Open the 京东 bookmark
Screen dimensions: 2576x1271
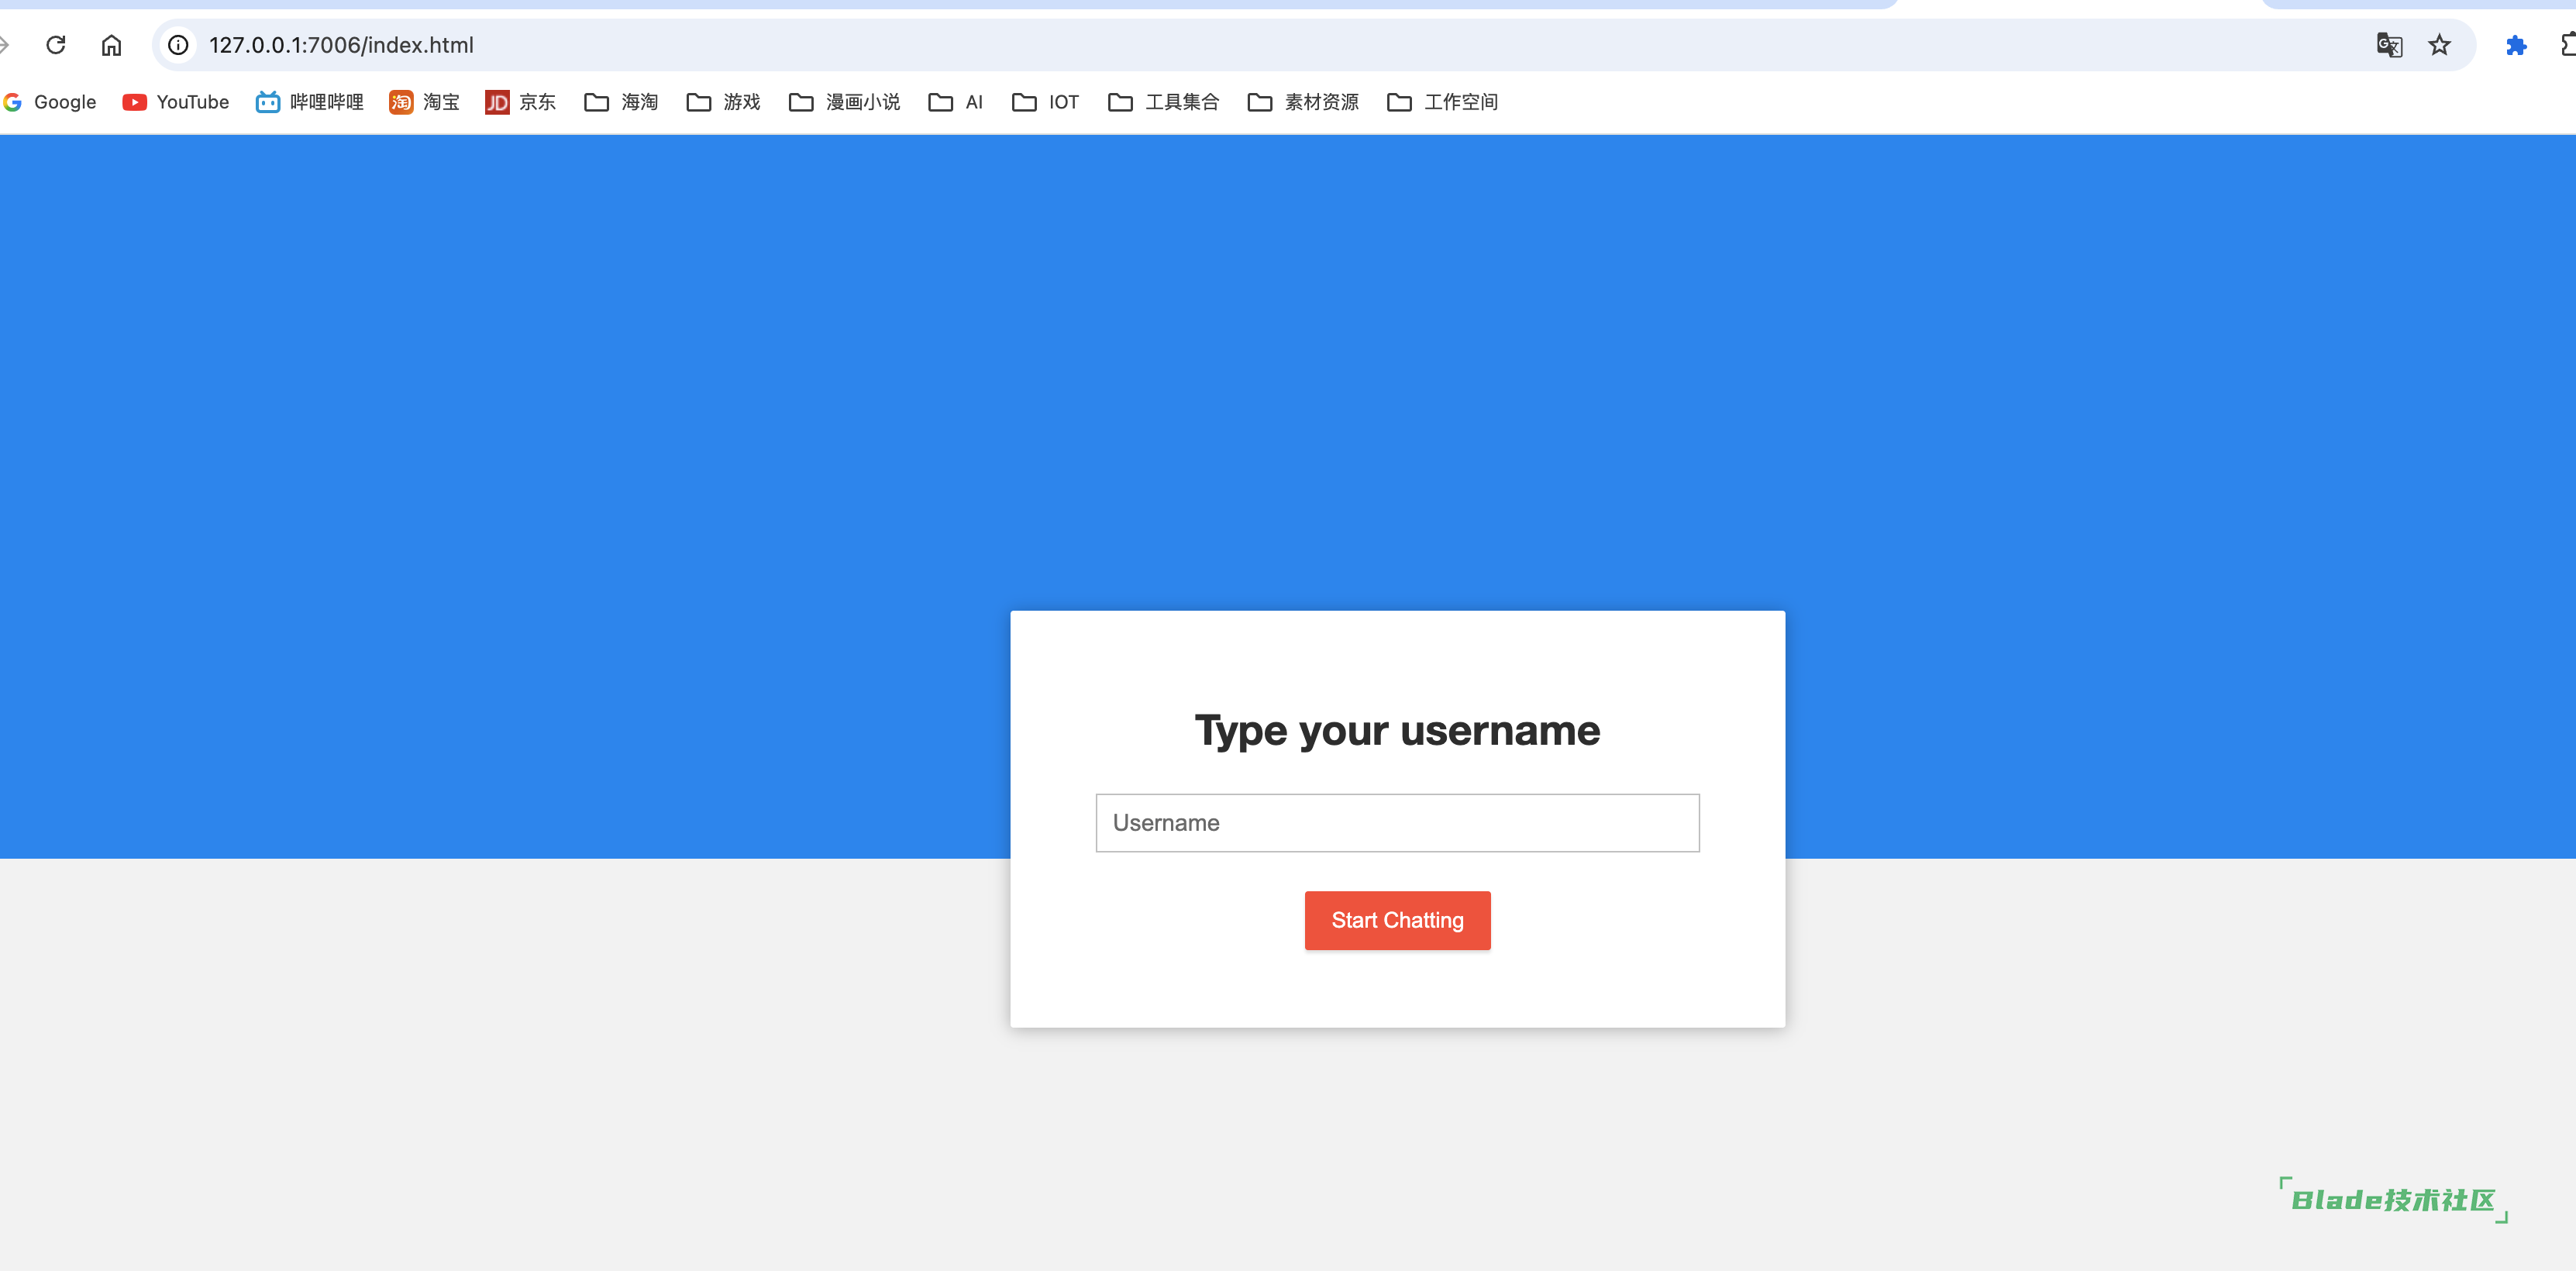pyautogui.click(x=520, y=102)
